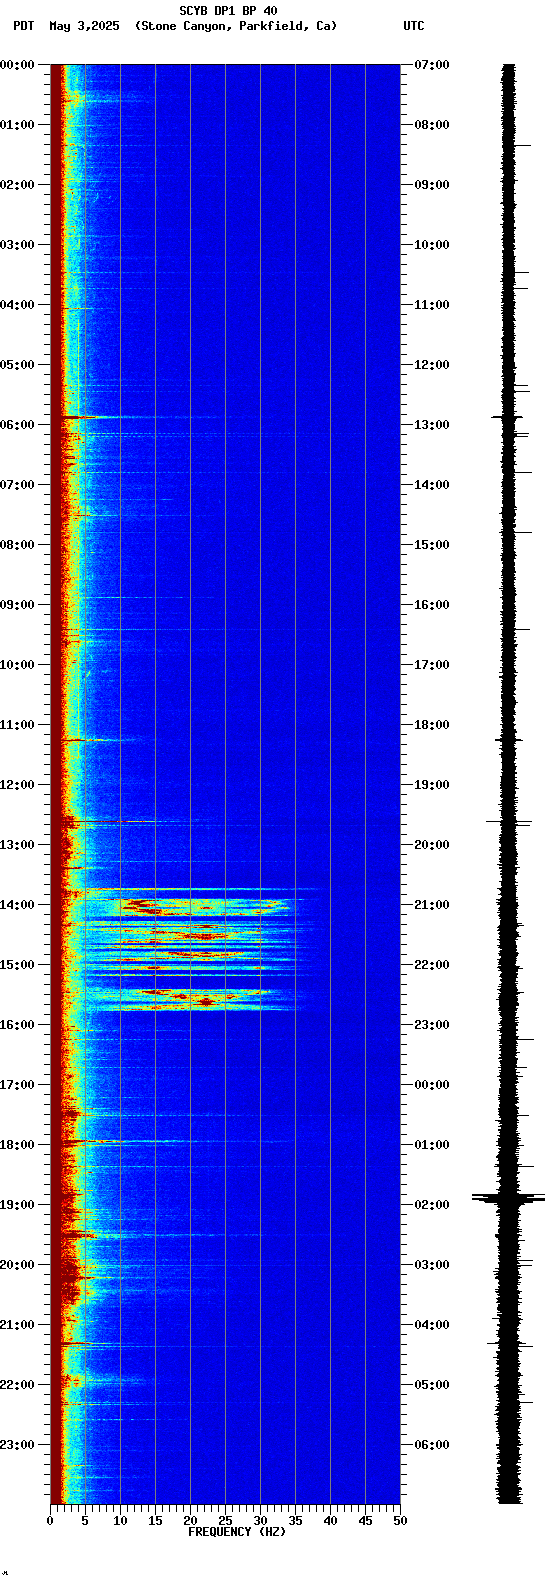Click the '07:00' UTC label at top
This screenshot has width=552, height=1584.
click(431, 65)
